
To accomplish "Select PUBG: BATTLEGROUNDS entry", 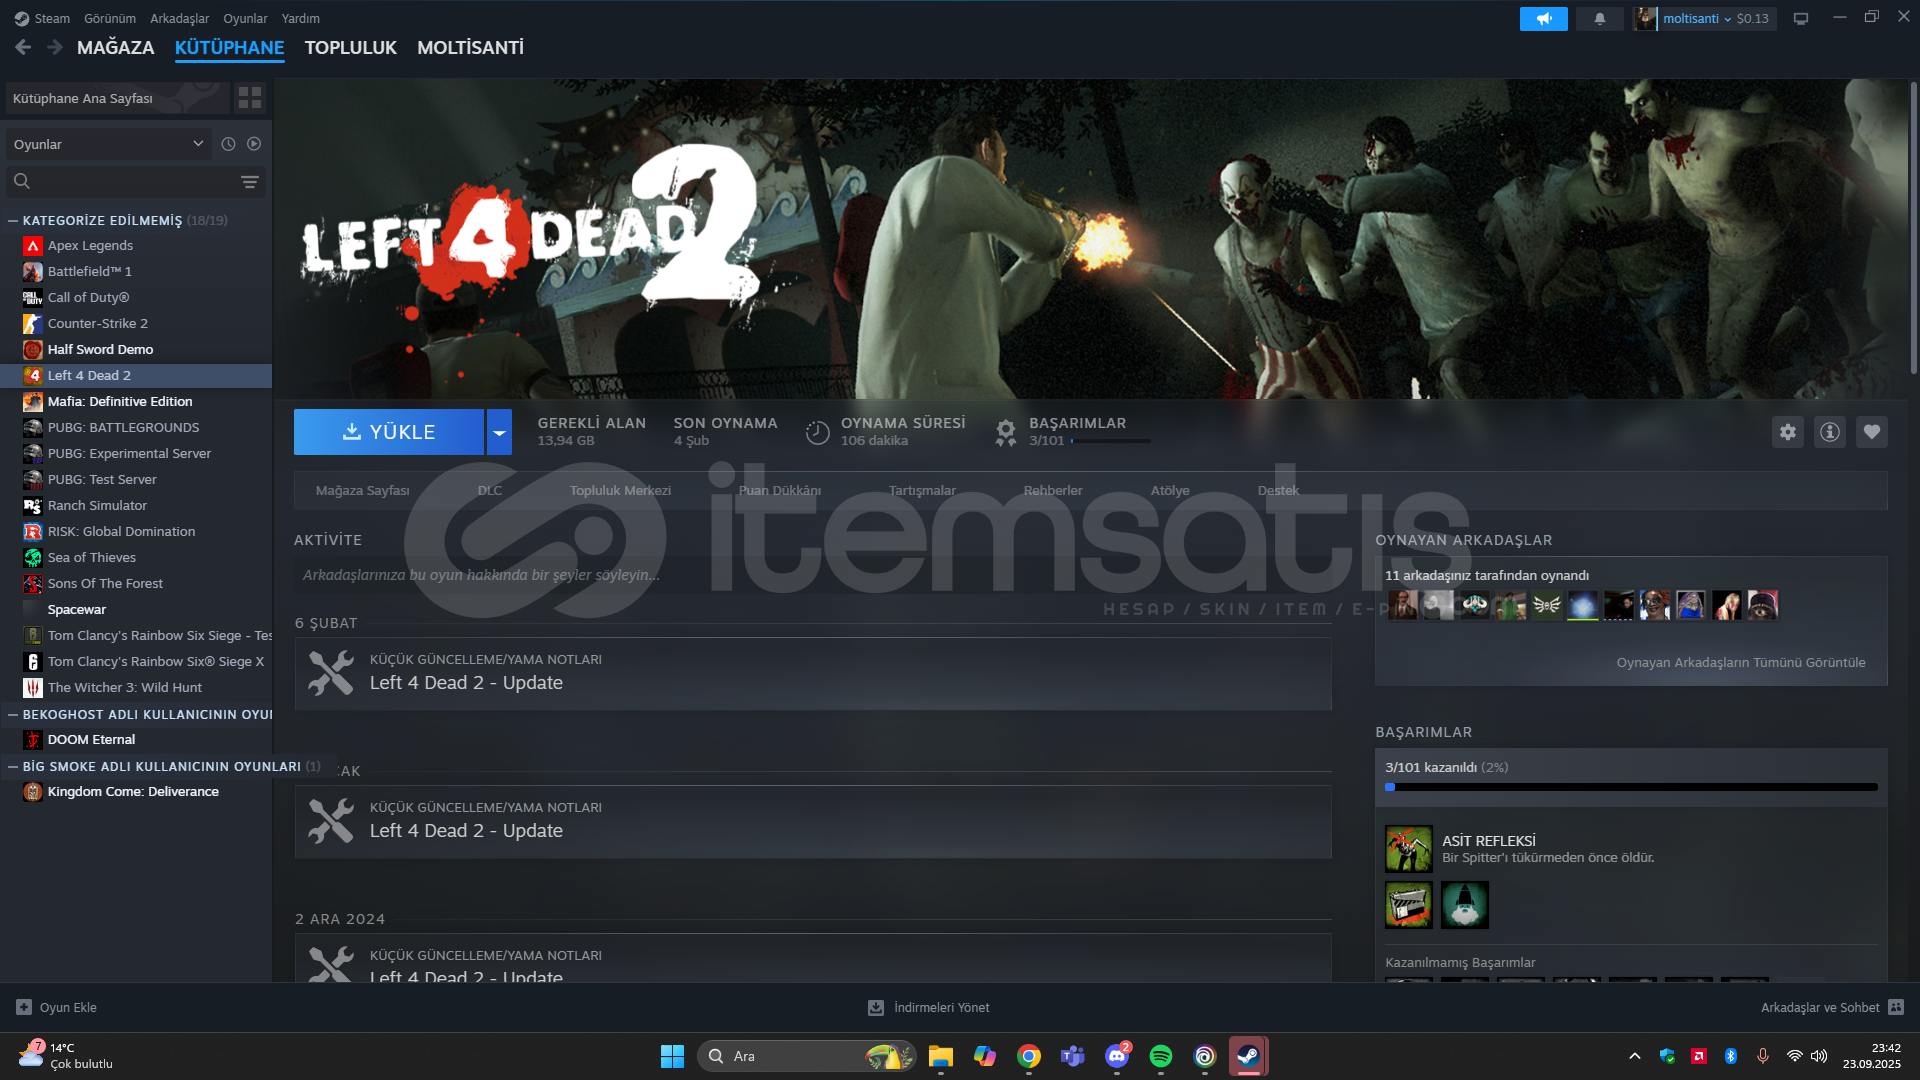I will [x=136, y=427].
